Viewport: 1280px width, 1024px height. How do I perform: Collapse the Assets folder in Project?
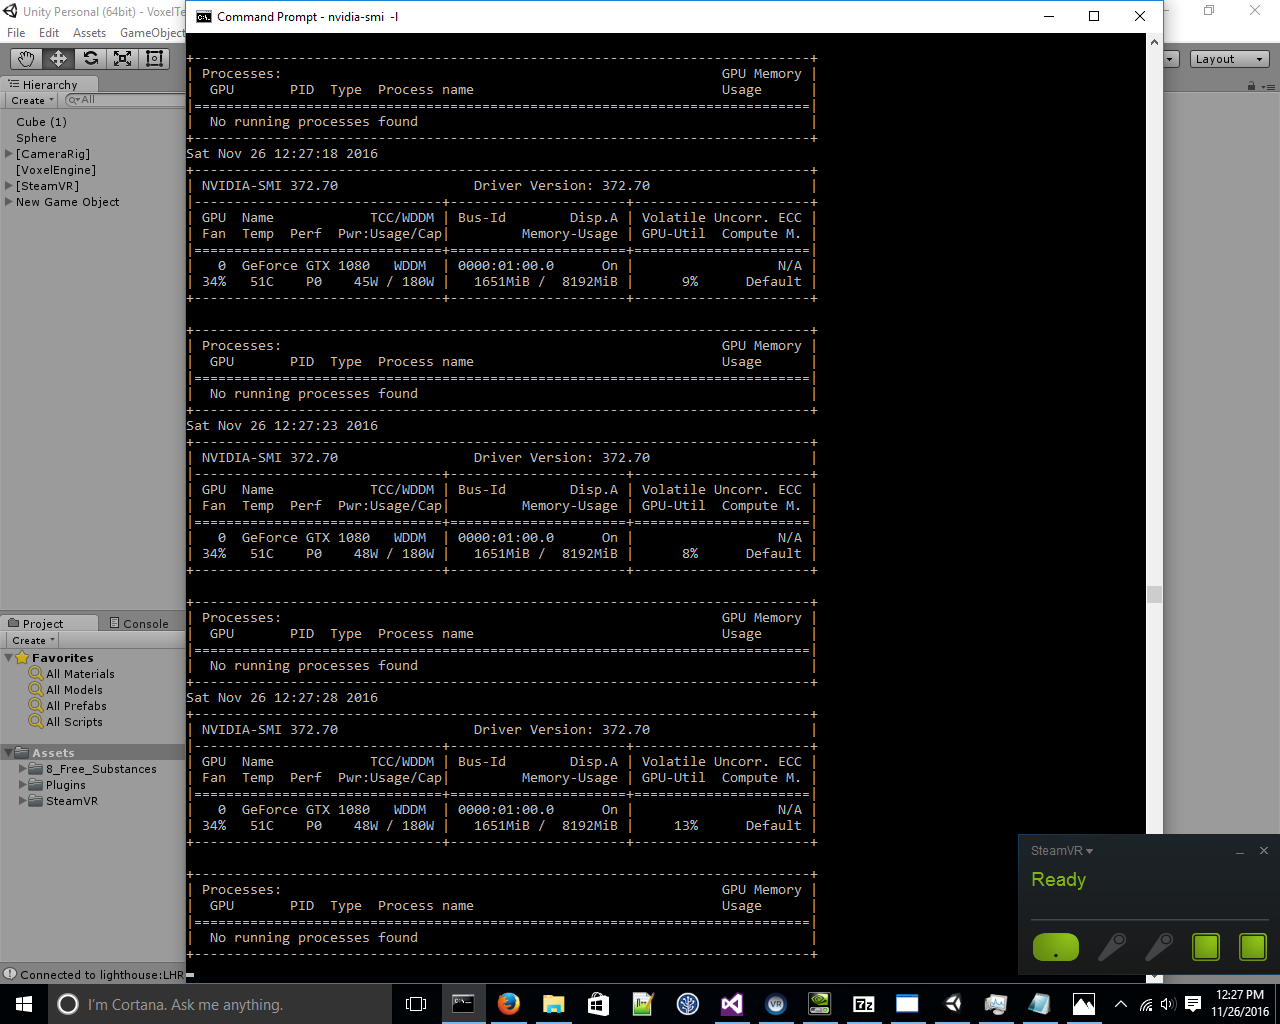coord(9,753)
